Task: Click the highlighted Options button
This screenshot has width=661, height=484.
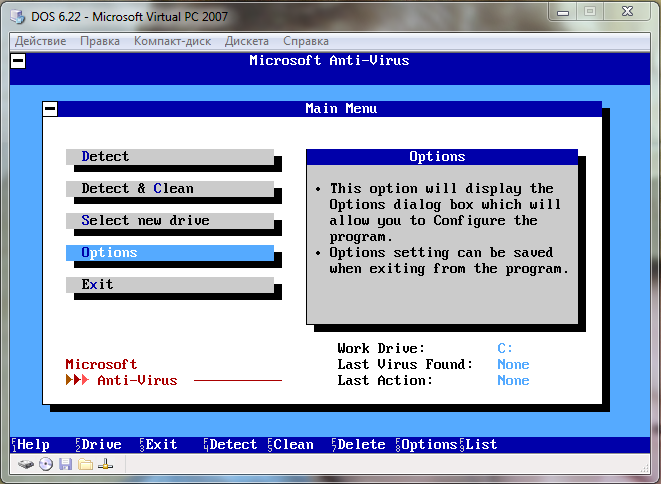Action: tap(170, 253)
